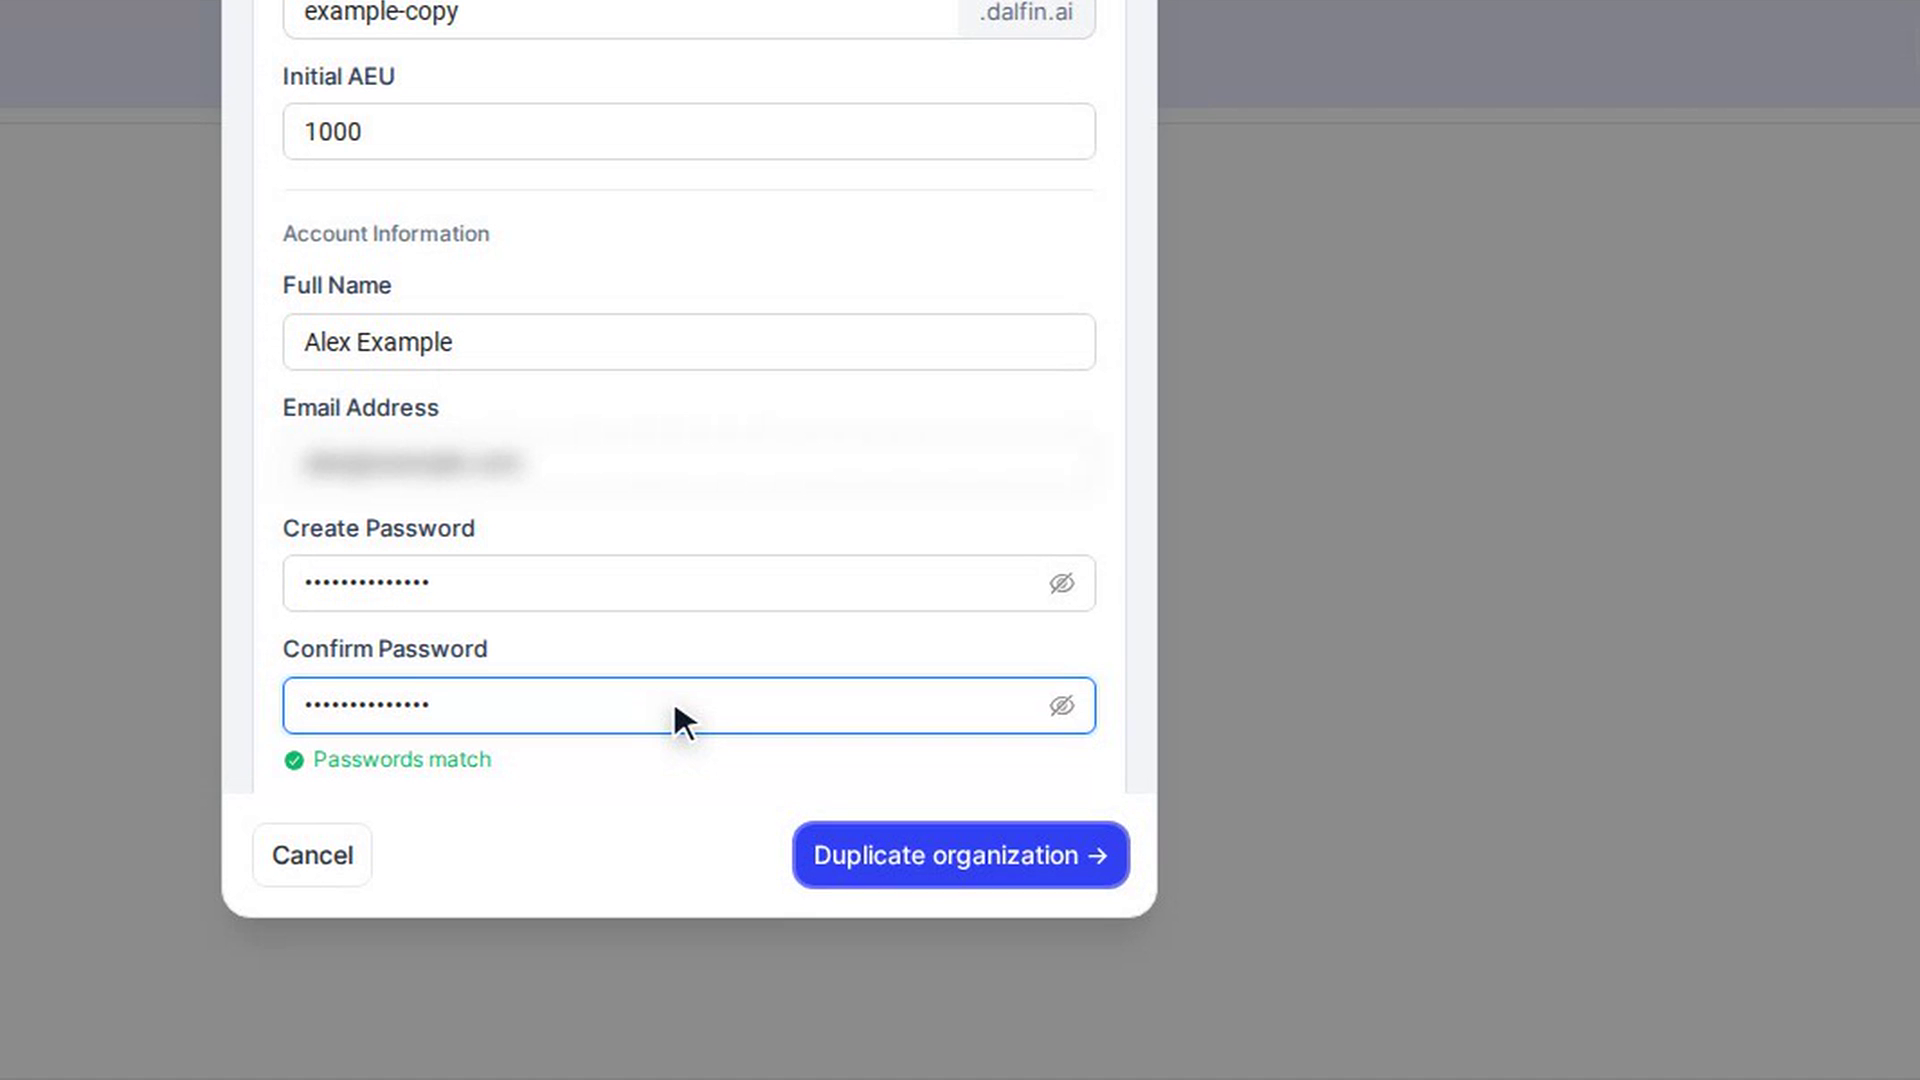1920x1080 pixels.
Task: Focus the subdomain field containing example-copy
Action: (620, 14)
